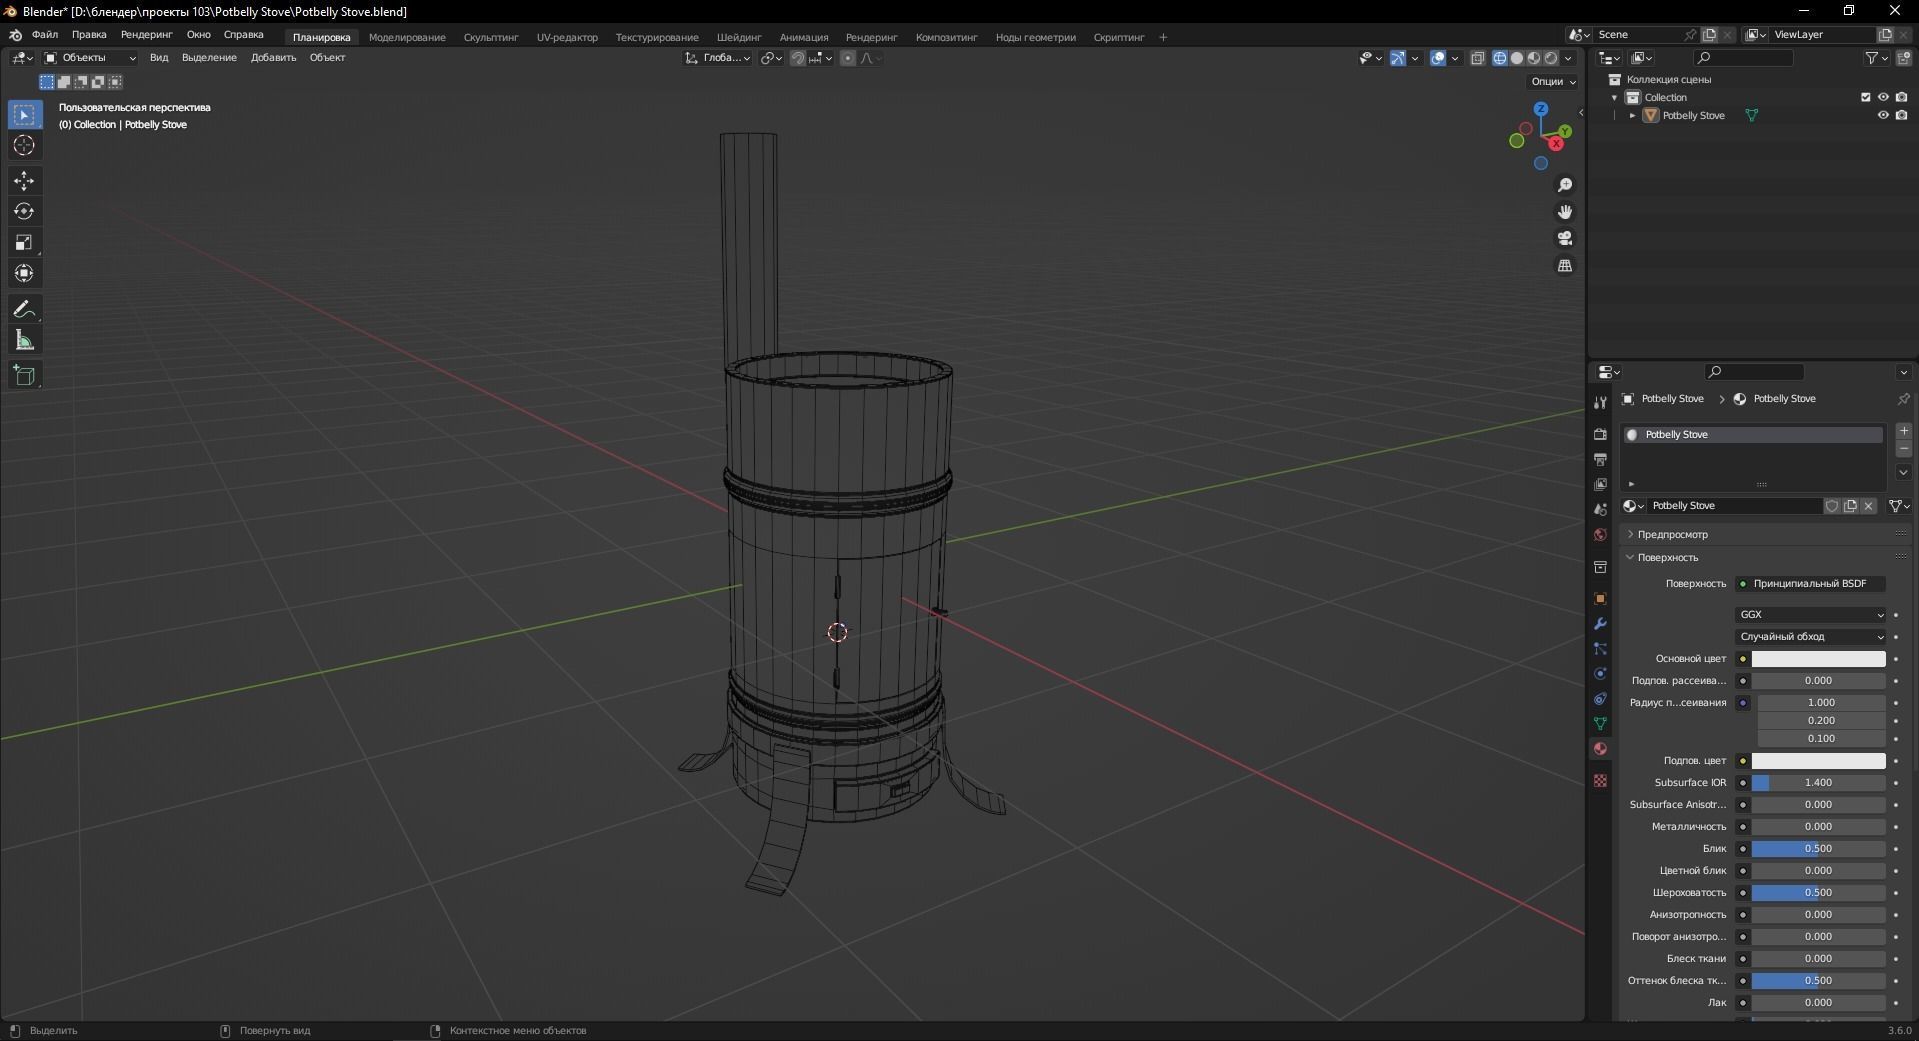Open the Output properties tab
The width and height of the screenshot is (1919, 1041).
(1600, 459)
